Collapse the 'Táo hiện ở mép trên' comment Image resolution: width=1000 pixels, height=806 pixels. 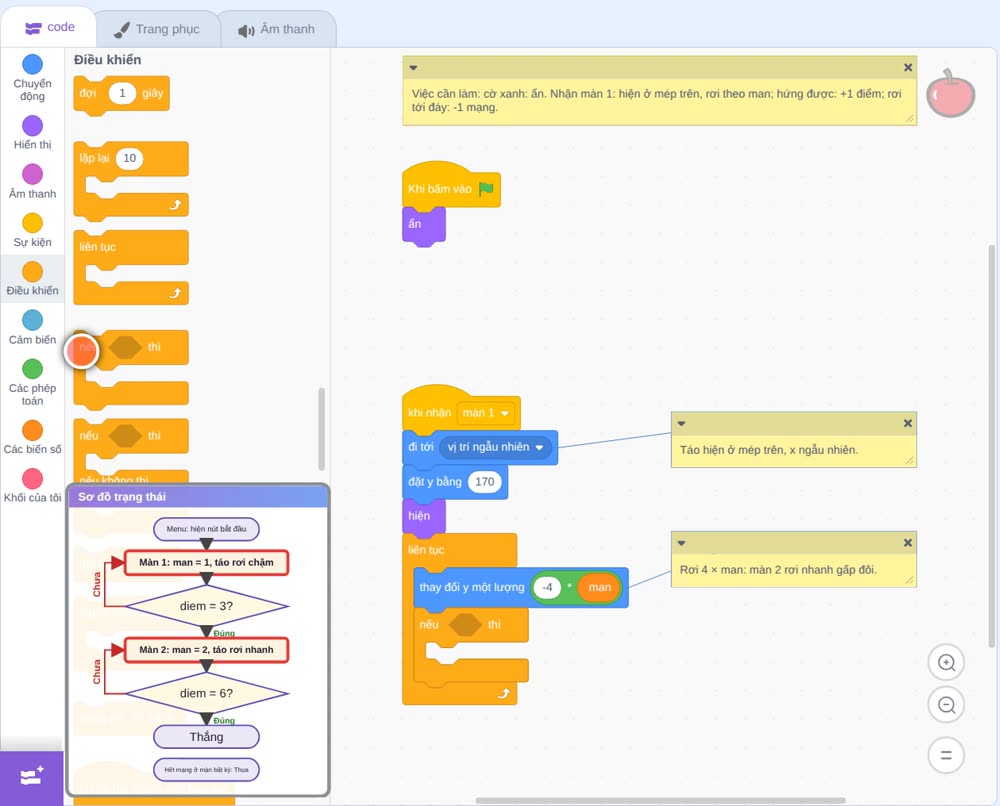[681, 423]
